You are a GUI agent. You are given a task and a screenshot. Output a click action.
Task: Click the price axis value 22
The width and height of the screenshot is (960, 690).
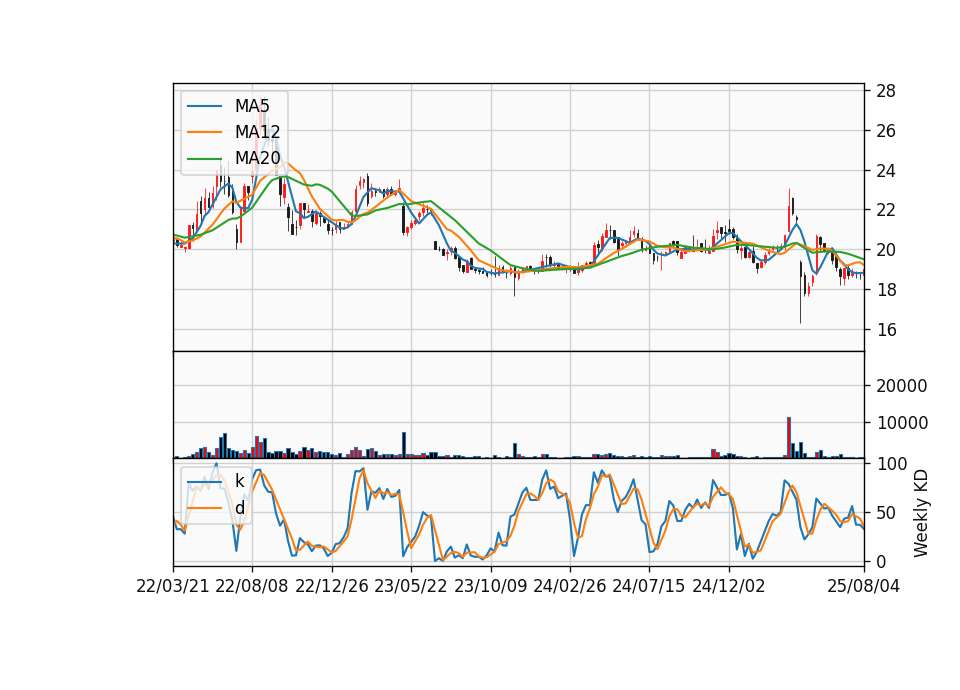click(x=886, y=210)
